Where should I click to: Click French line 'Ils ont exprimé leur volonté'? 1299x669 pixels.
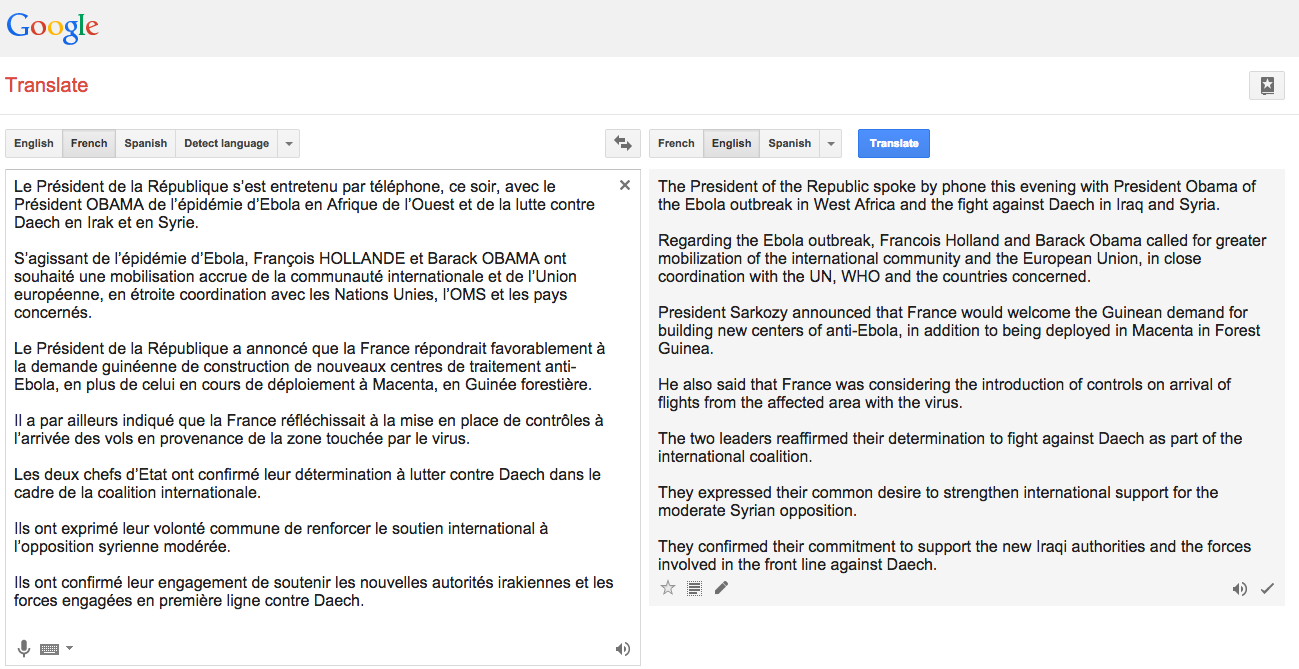point(281,538)
